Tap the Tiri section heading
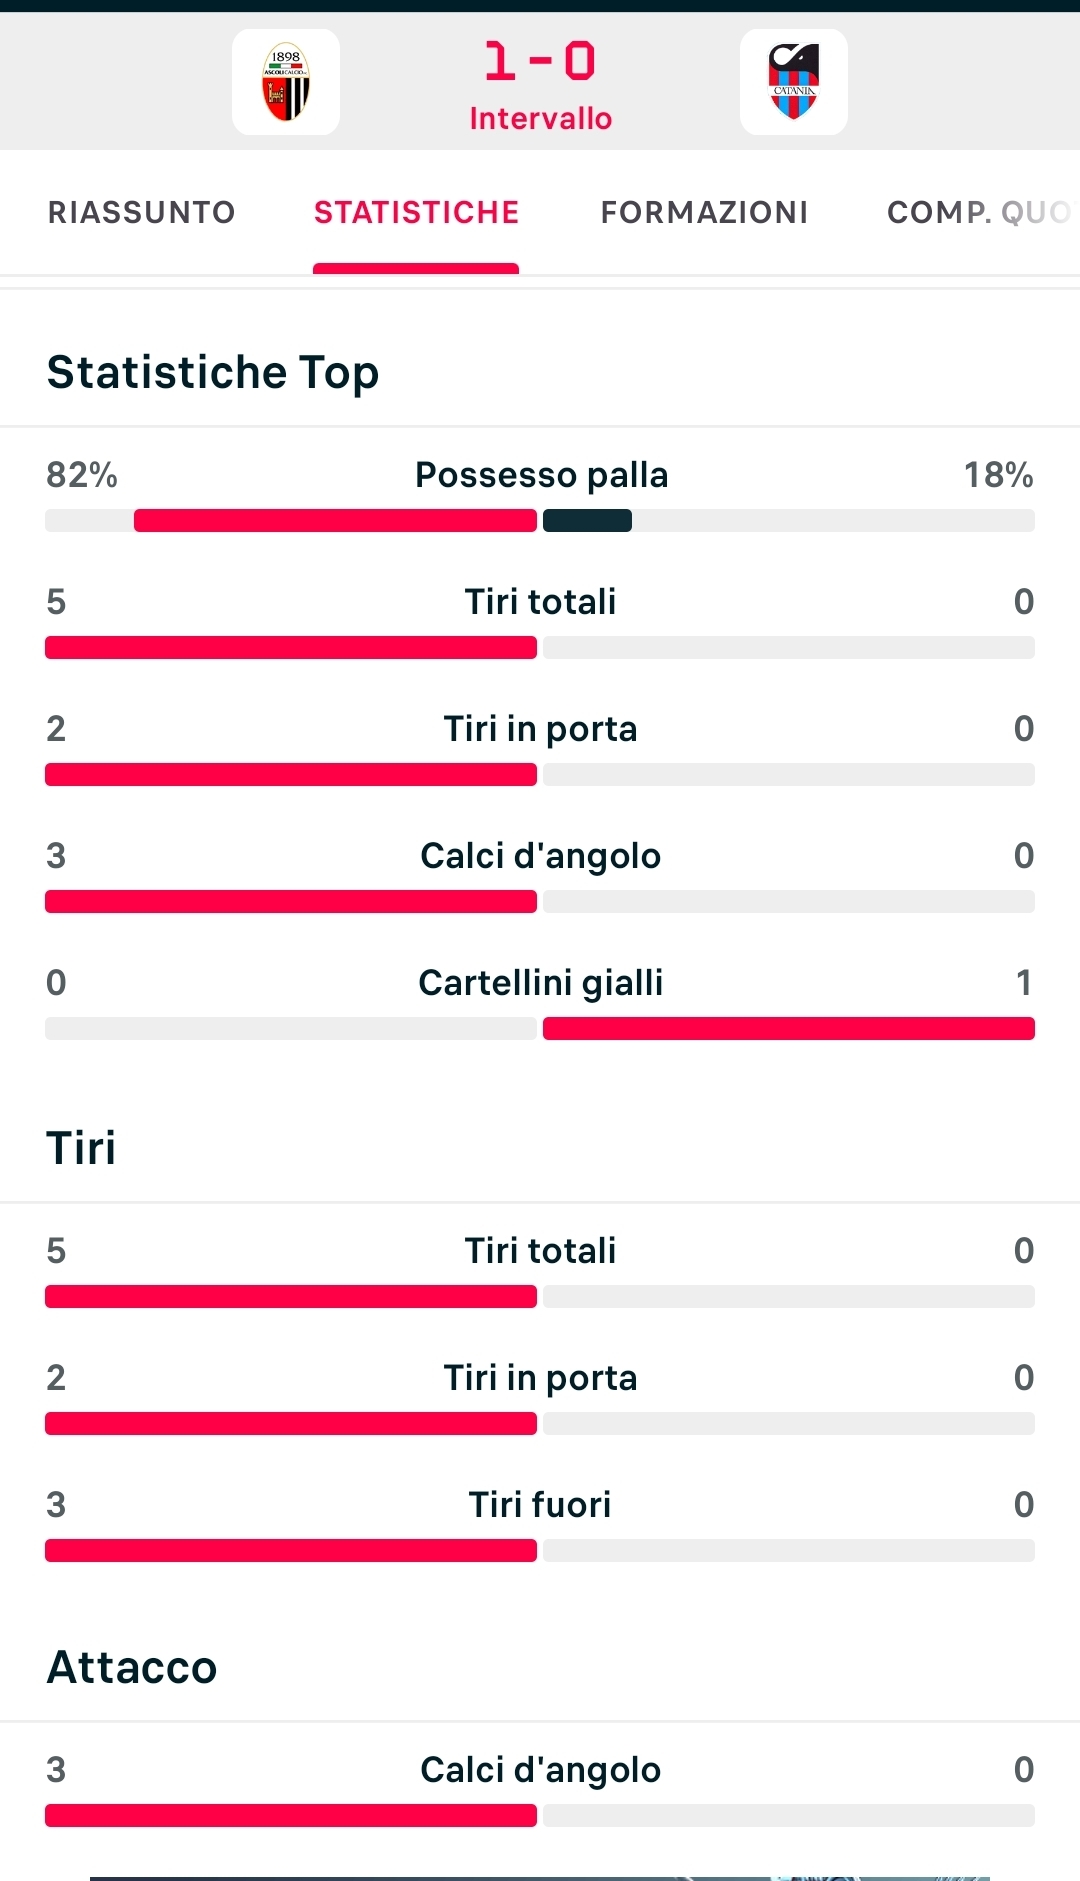The image size is (1080, 1881). pos(81,1148)
